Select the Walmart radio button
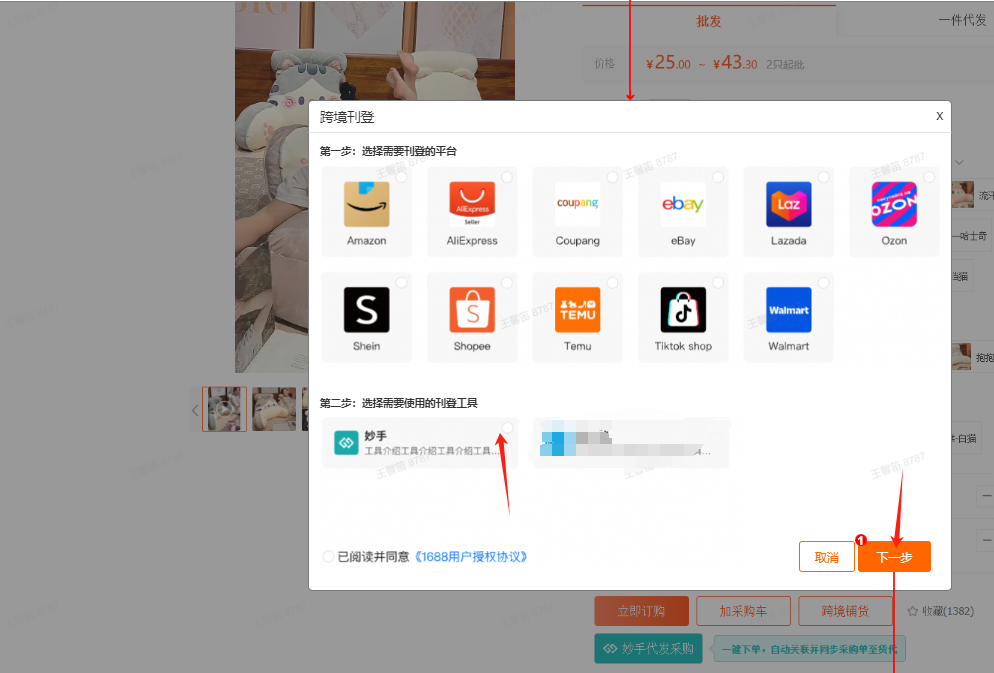The image size is (994, 673). 823,283
